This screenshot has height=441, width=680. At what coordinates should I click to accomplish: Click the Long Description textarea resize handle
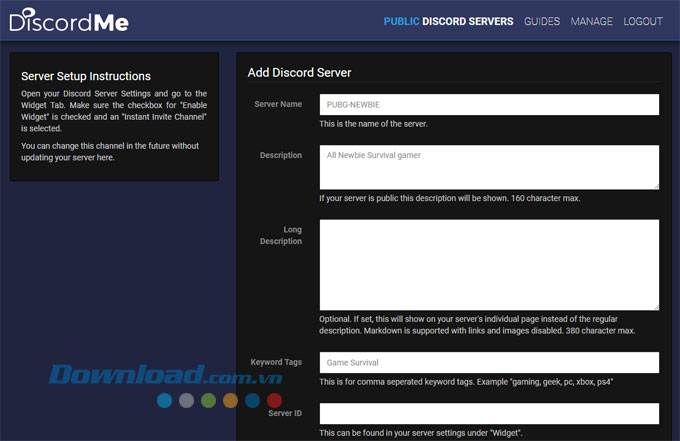(x=656, y=307)
